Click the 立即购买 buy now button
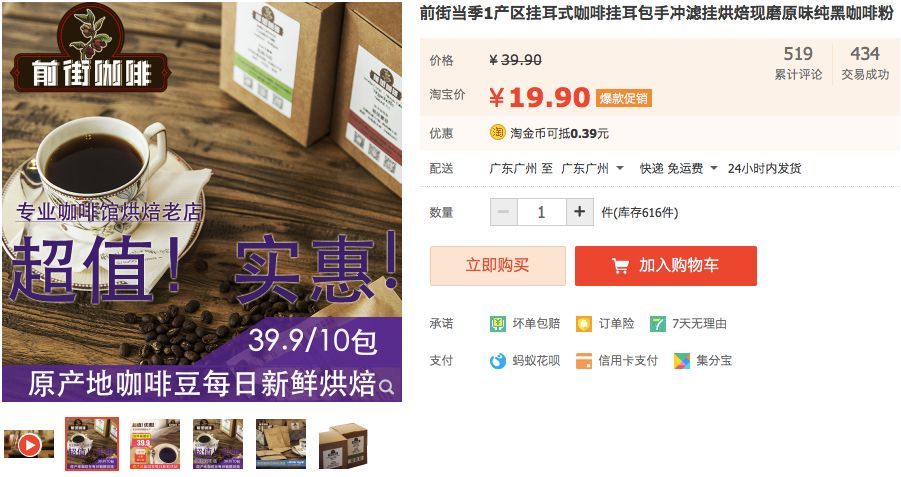This screenshot has width=901, height=477. click(x=498, y=266)
